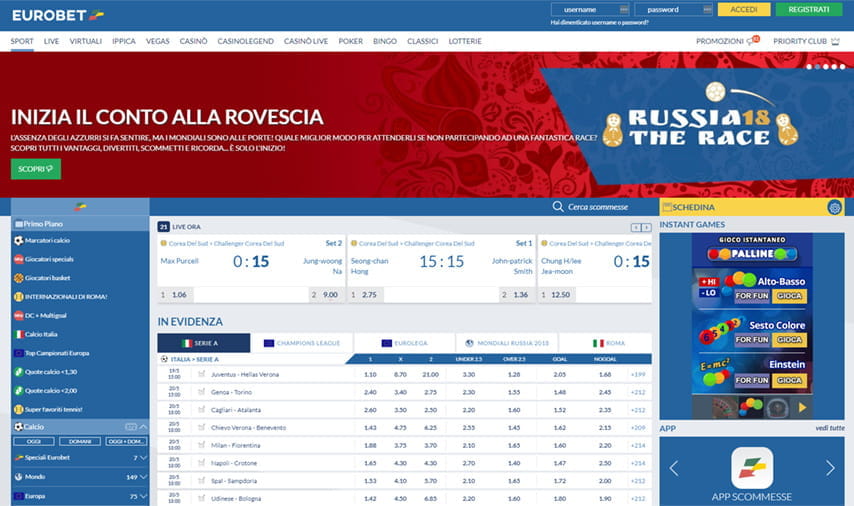Image resolution: width=854 pixels, height=506 pixels.
Task: Collapse the Calcio section chevron
Action: coord(143,427)
